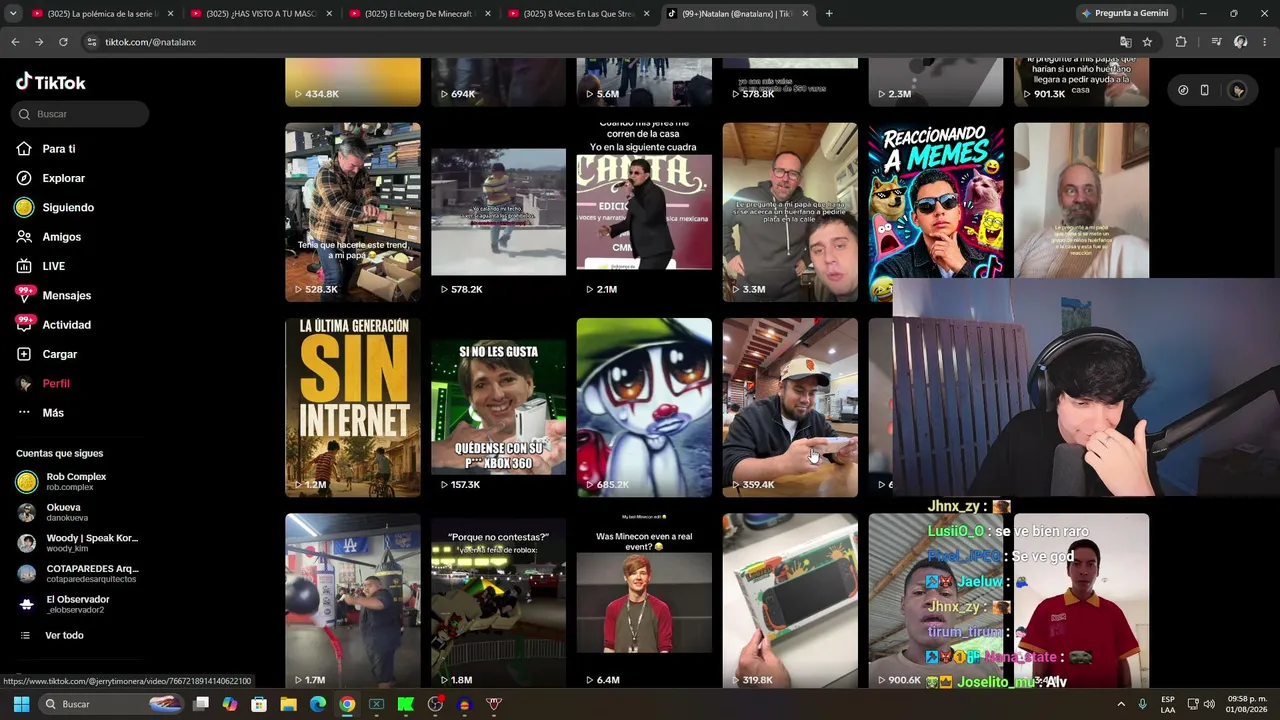The height and width of the screenshot is (720, 1280).
Task: Open the volume control in system tray
Action: [x=1210, y=704]
